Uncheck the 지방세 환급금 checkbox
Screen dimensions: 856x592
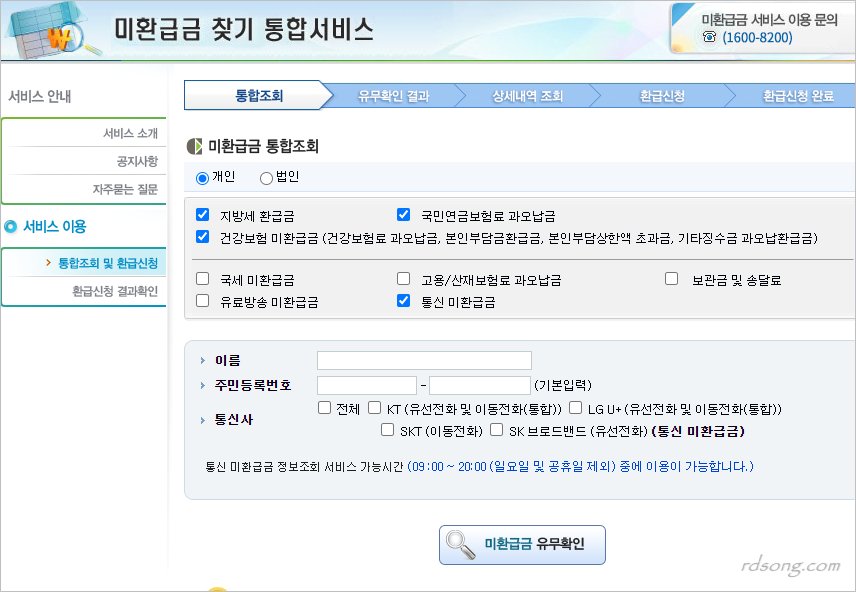[x=203, y=215]
